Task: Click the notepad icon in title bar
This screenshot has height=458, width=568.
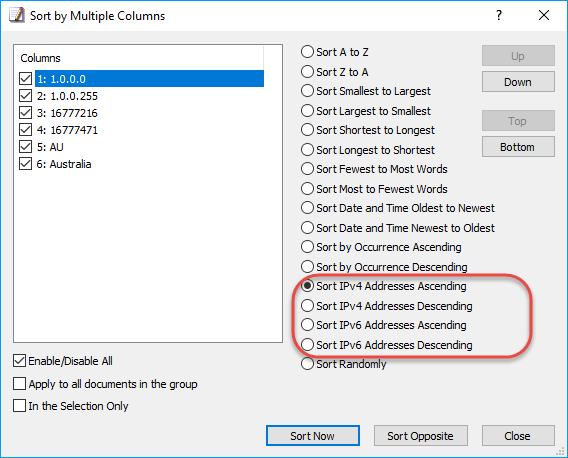Action: coord(16,16)
